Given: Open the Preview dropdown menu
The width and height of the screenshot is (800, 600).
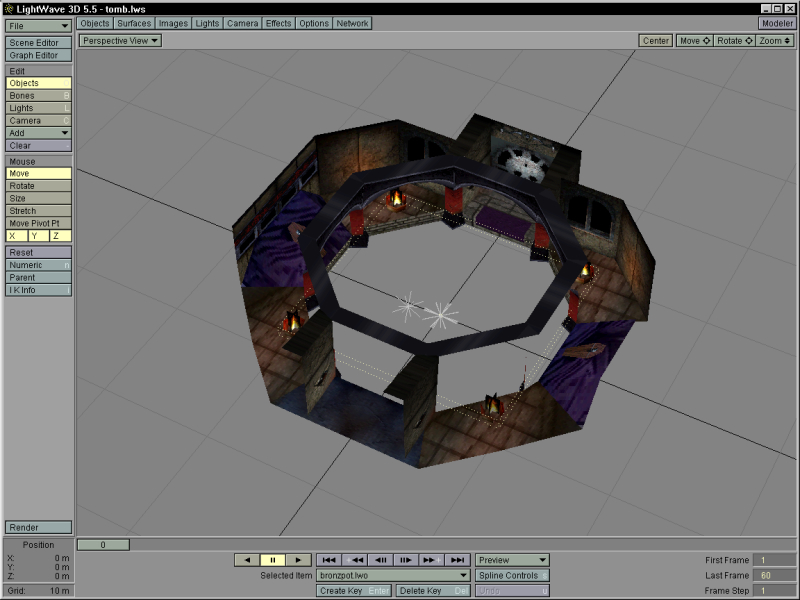Looking at the screenshot, I should pos(512,560).
